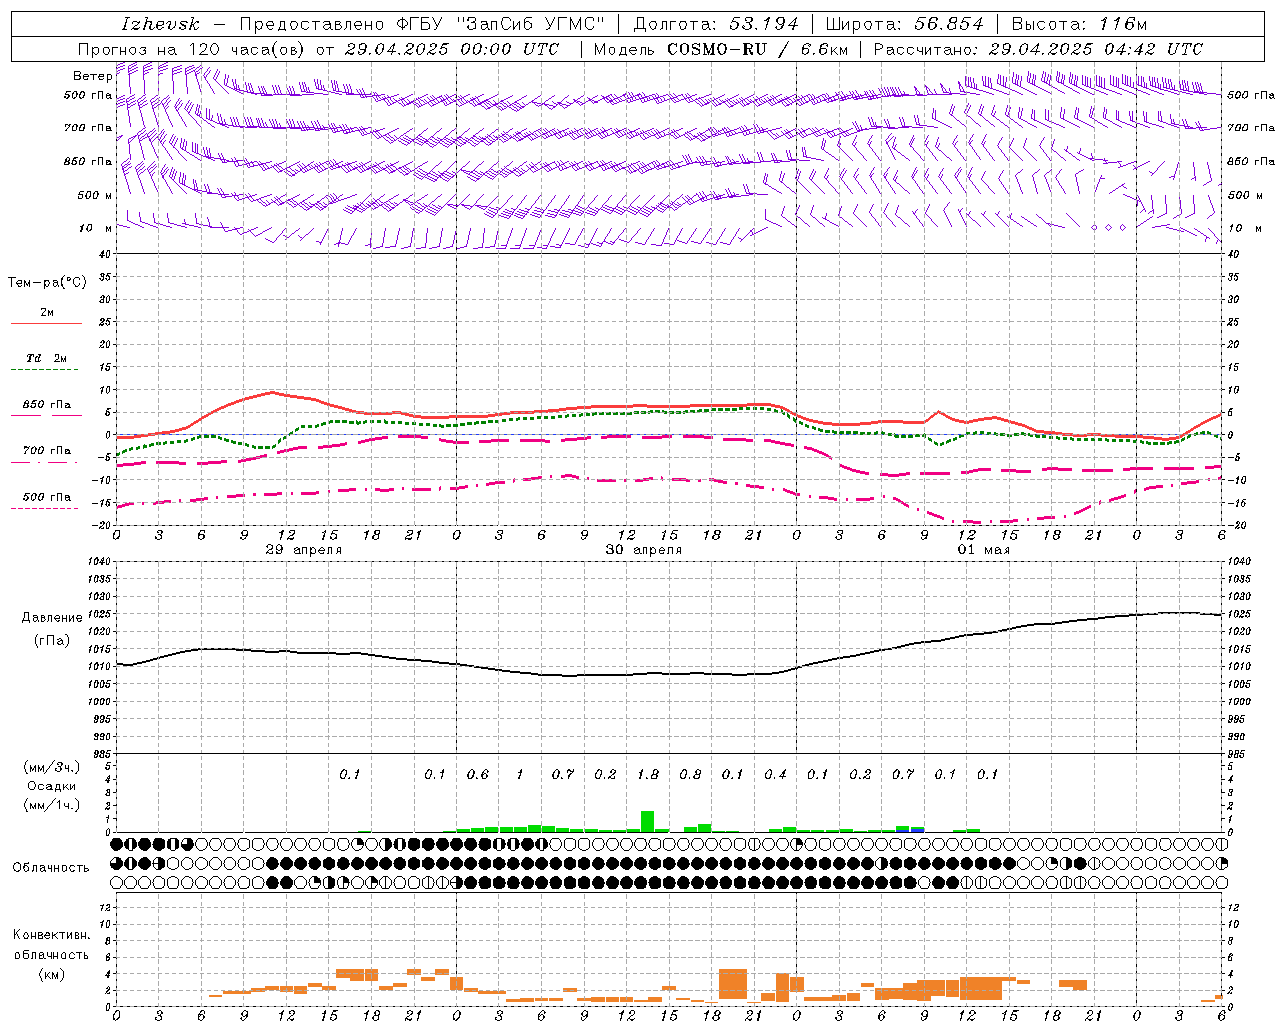Click the 0.4 precipitation amount value
This screenshot has width=1280, height=1024.
click(775, 775)
